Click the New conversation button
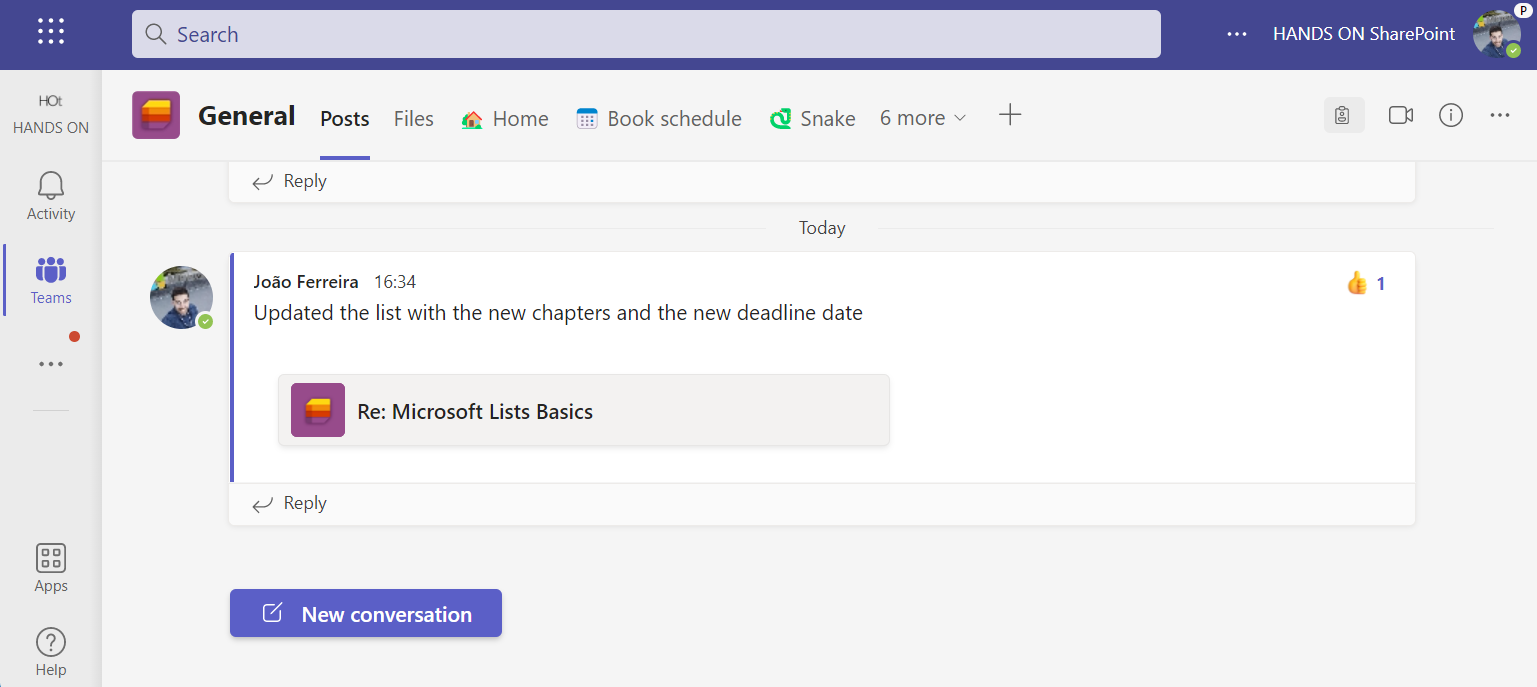 click(x=366, y=614)
